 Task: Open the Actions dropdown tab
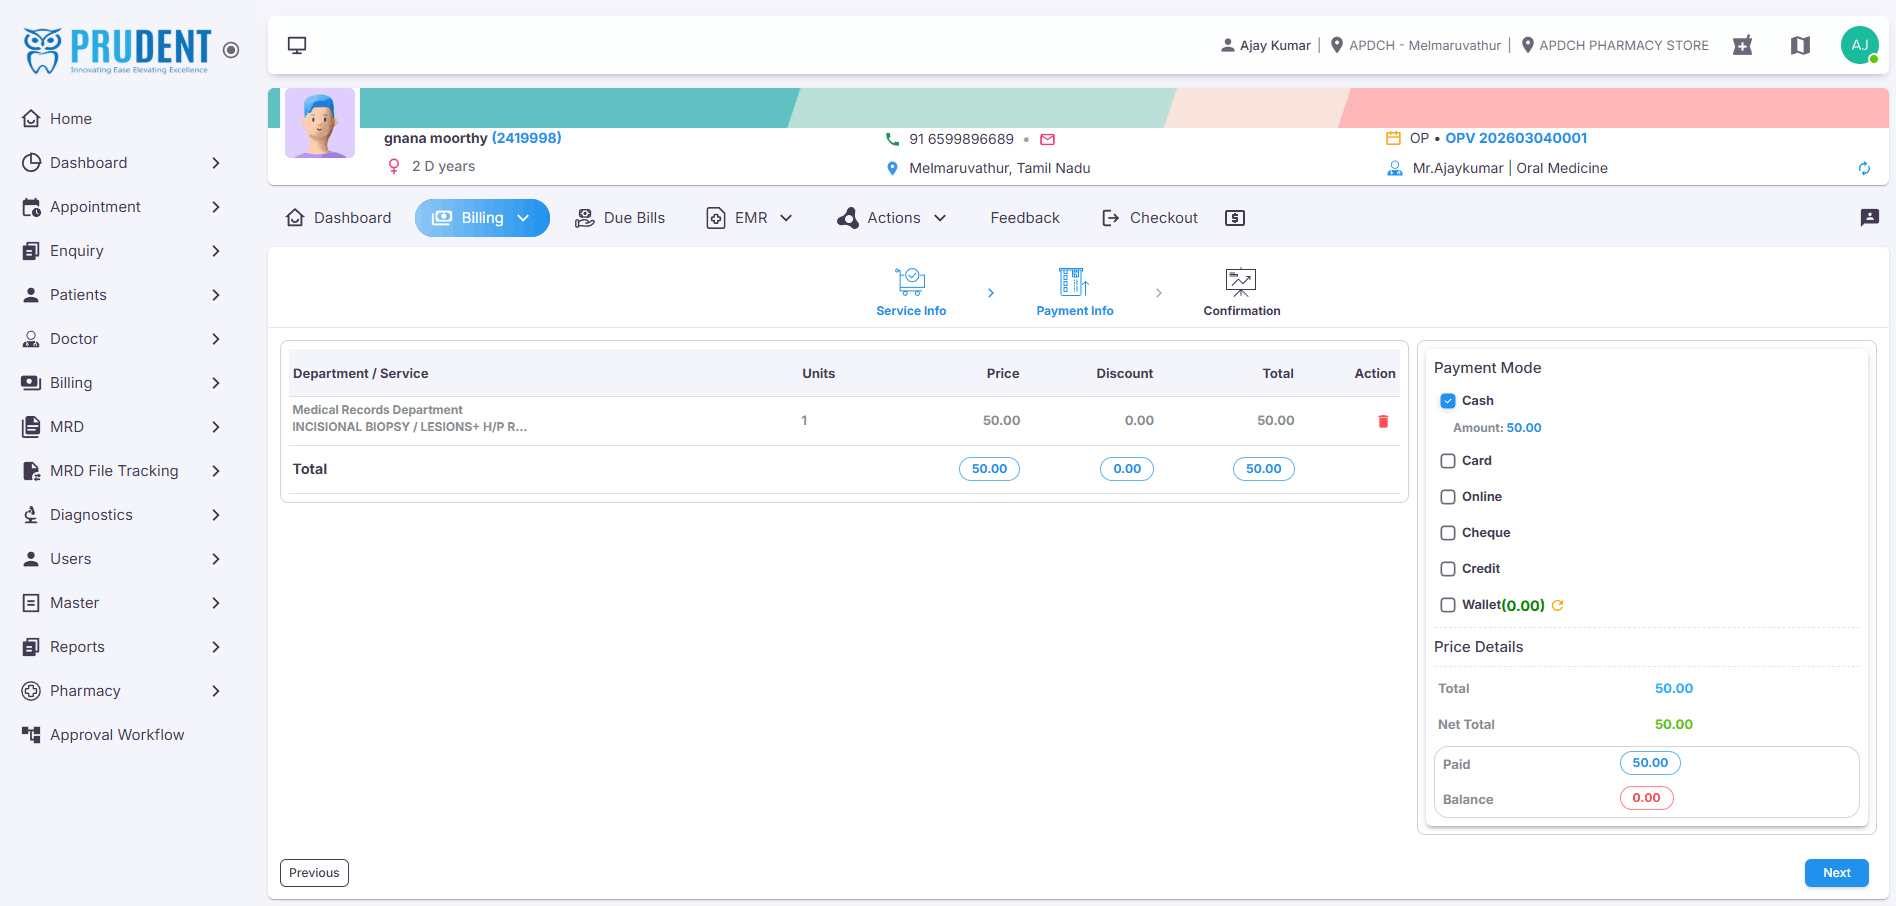[x=892, y=218]
